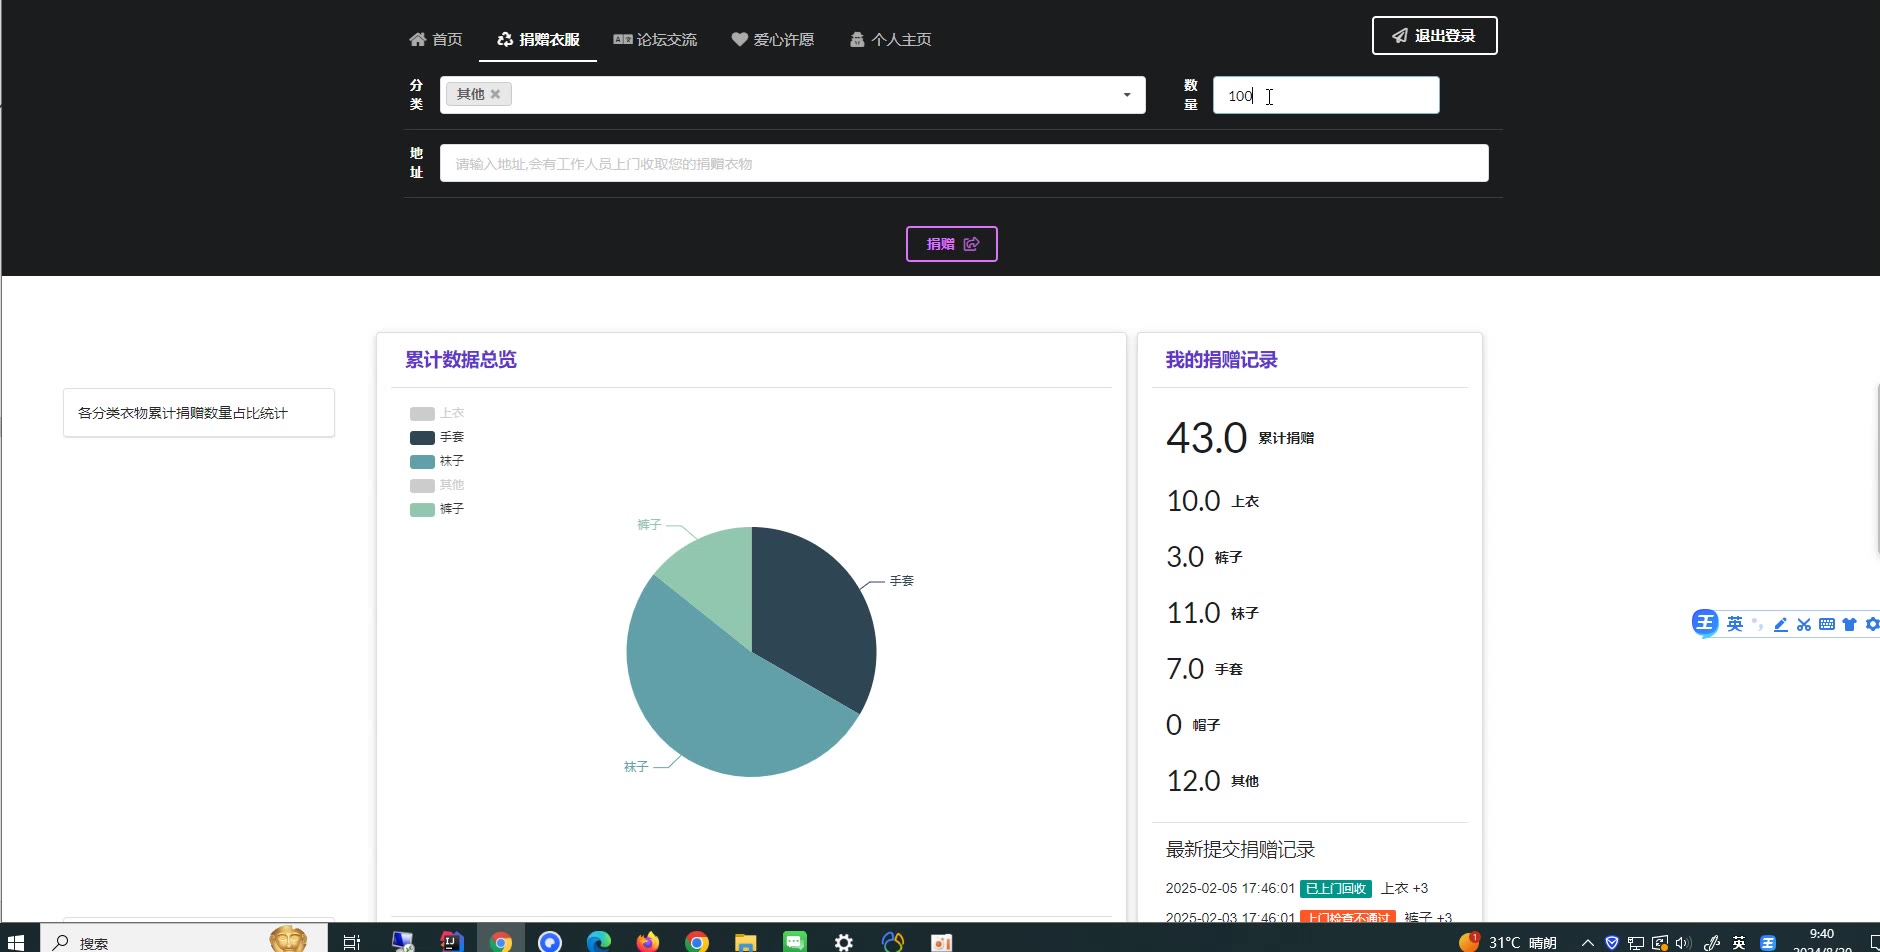
Task: Click the IME scissors screenshot icon
Action: pyautogui.click(x=1804, y=624)
